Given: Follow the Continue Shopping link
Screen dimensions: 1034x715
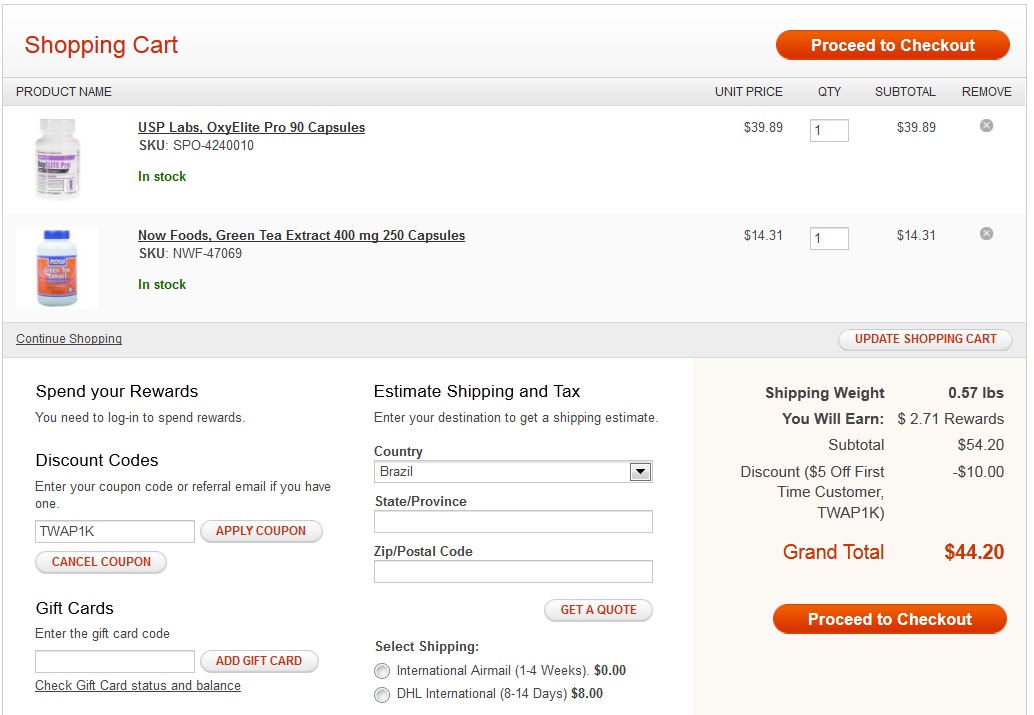Looking at the screenshot, I should (69, 338).
